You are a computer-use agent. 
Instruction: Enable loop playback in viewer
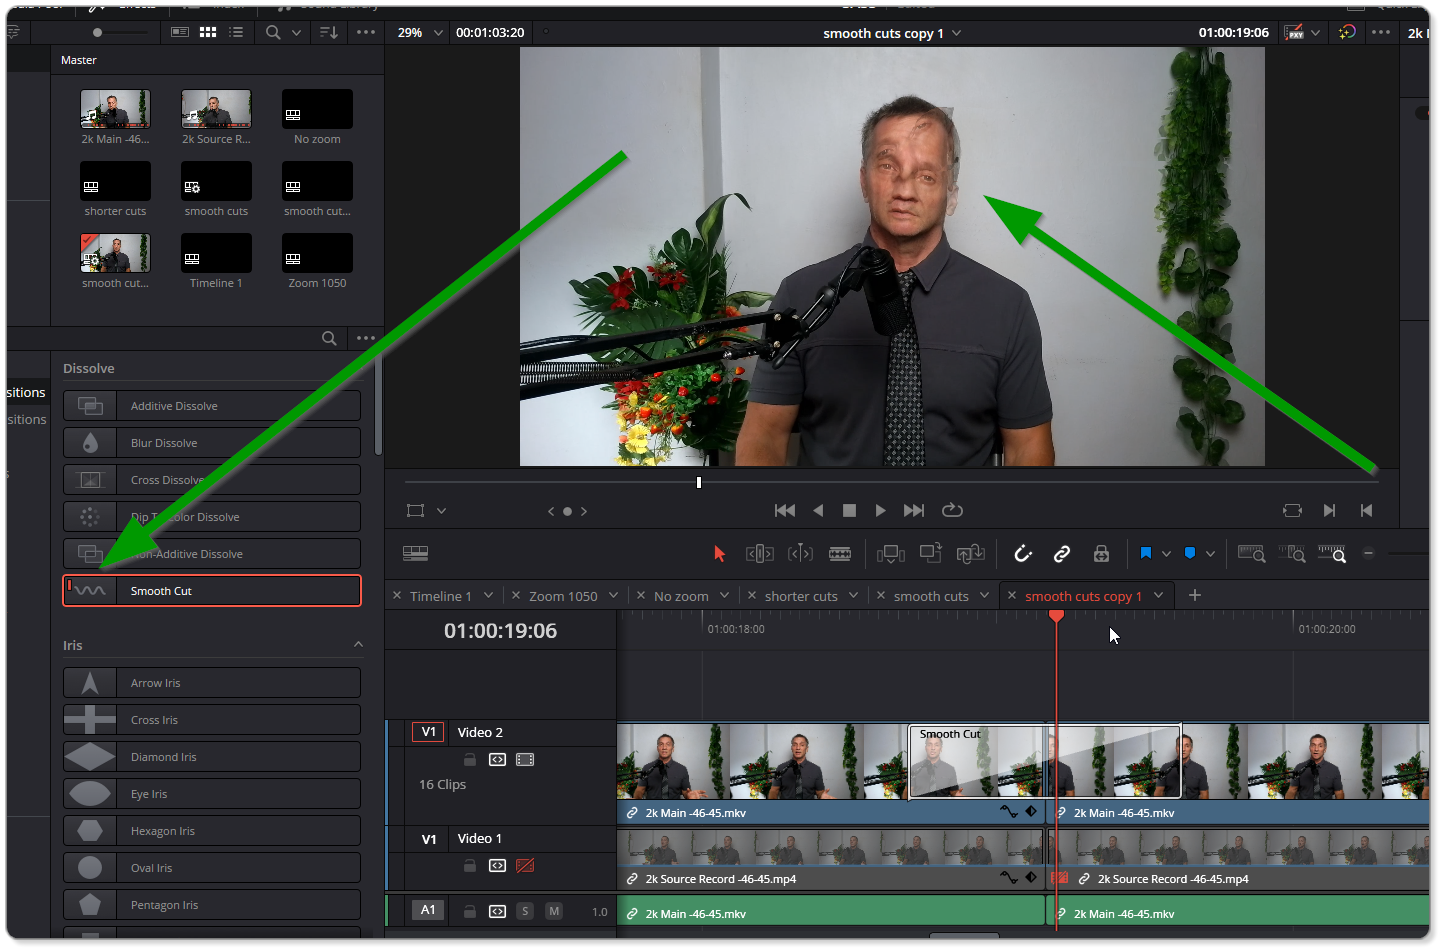pos(952,510)
